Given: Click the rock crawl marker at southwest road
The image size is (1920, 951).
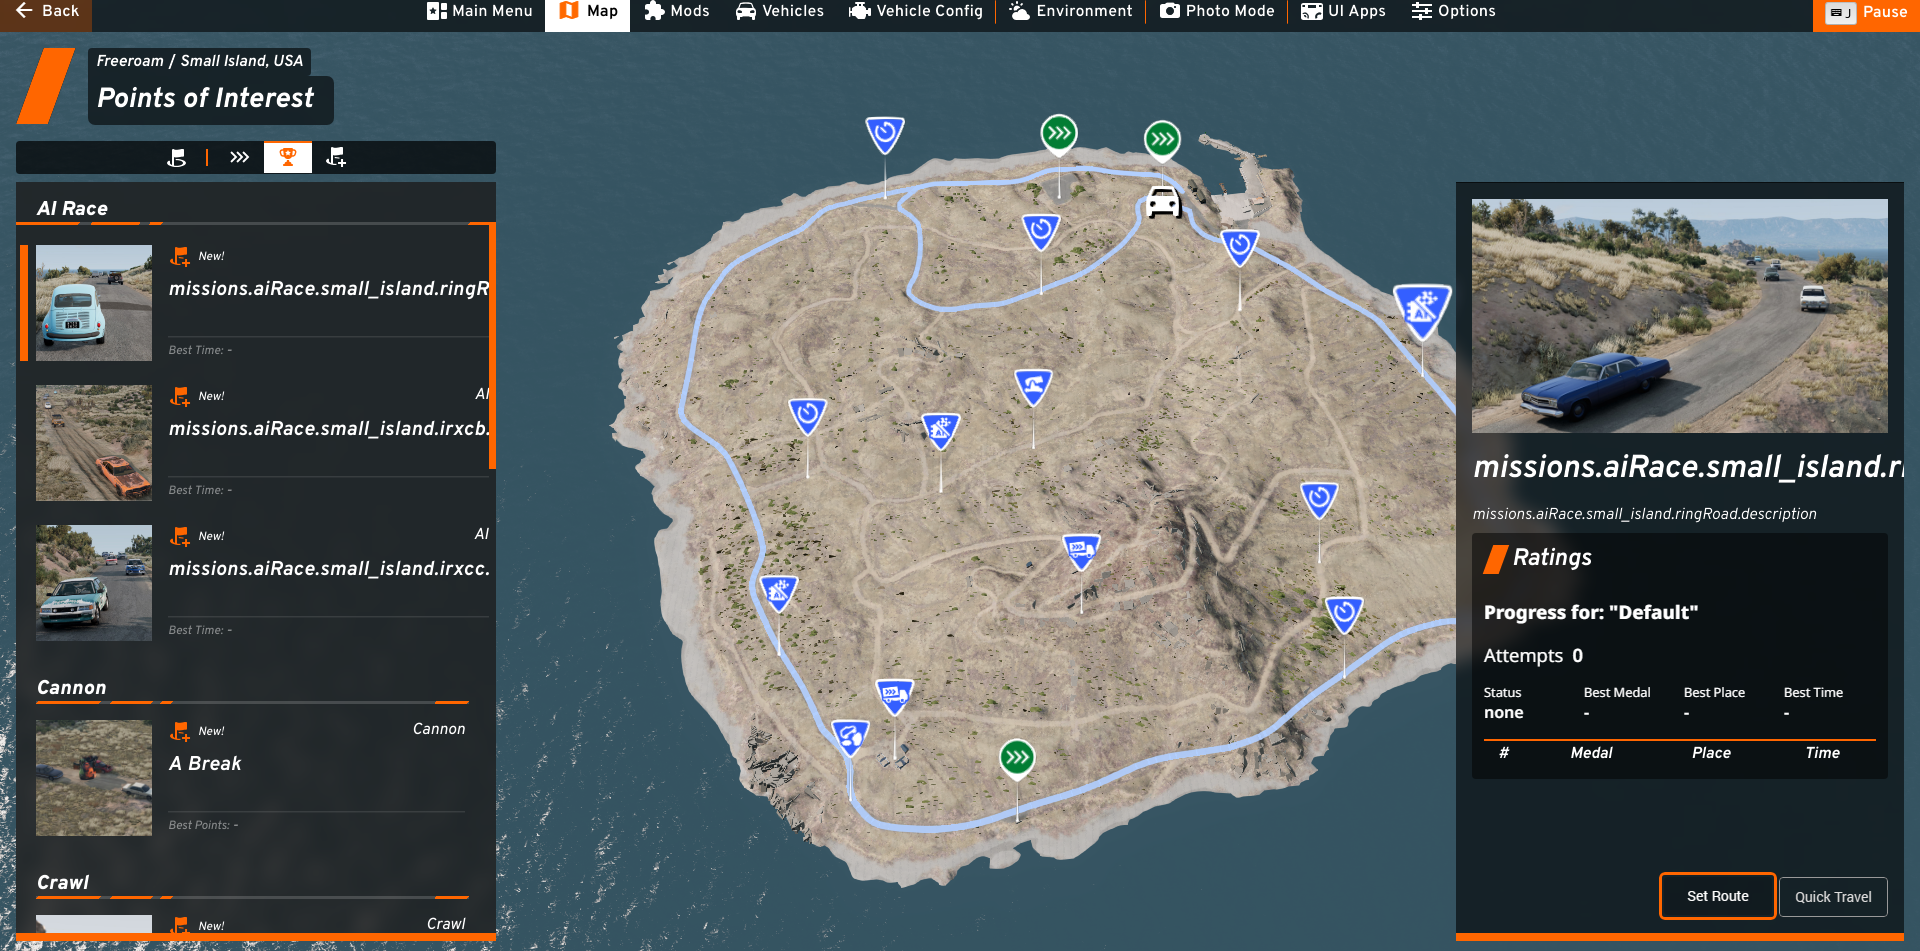Looking at the screenshot, I should click(850, 738).
